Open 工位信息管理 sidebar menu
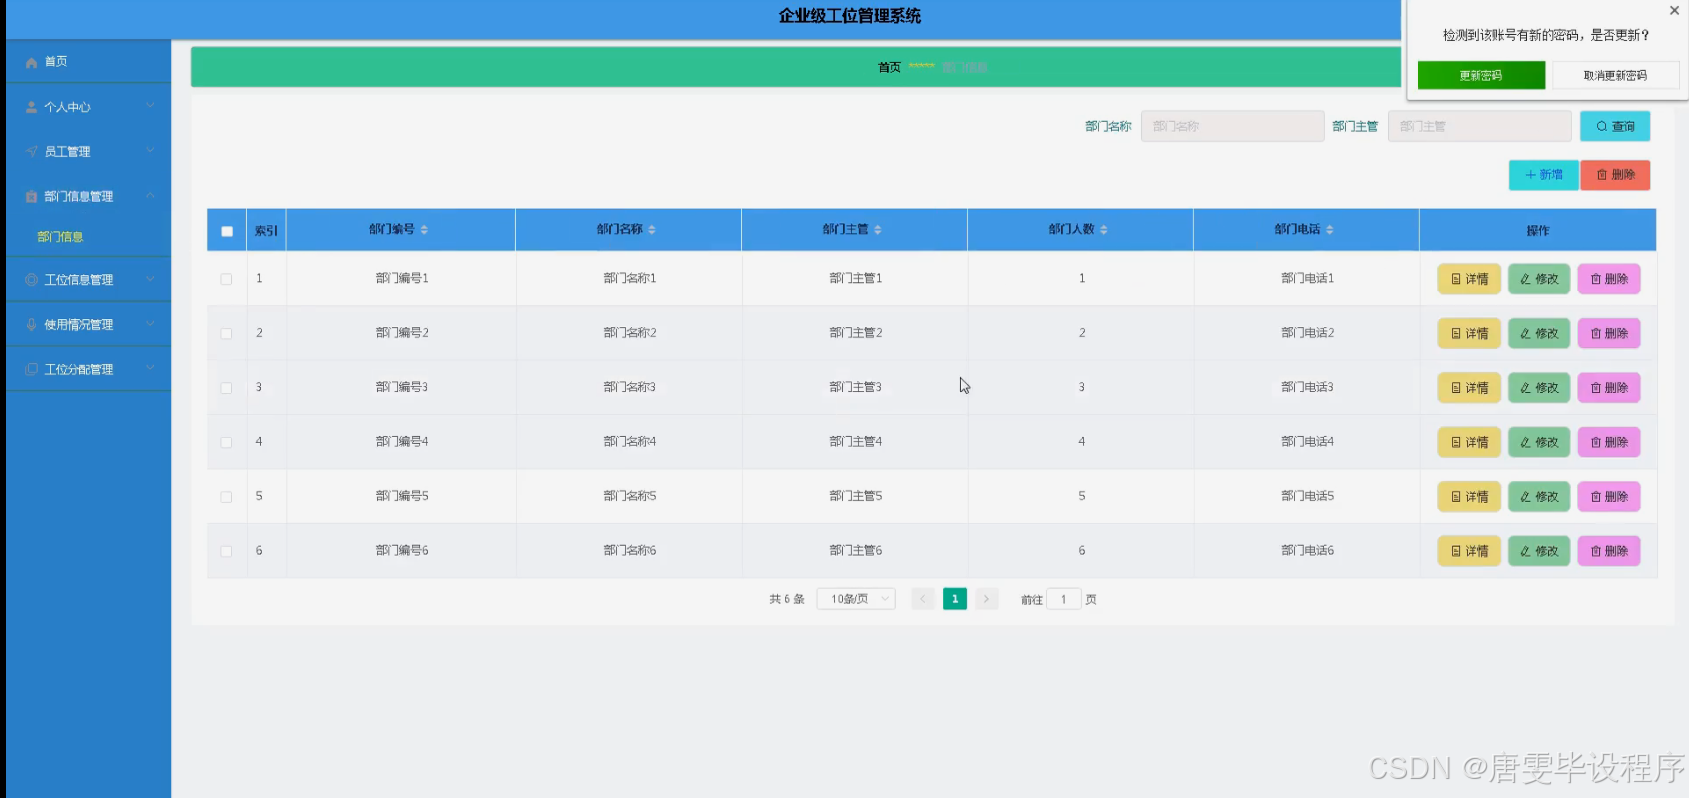1689x798 pixels. 88,280
